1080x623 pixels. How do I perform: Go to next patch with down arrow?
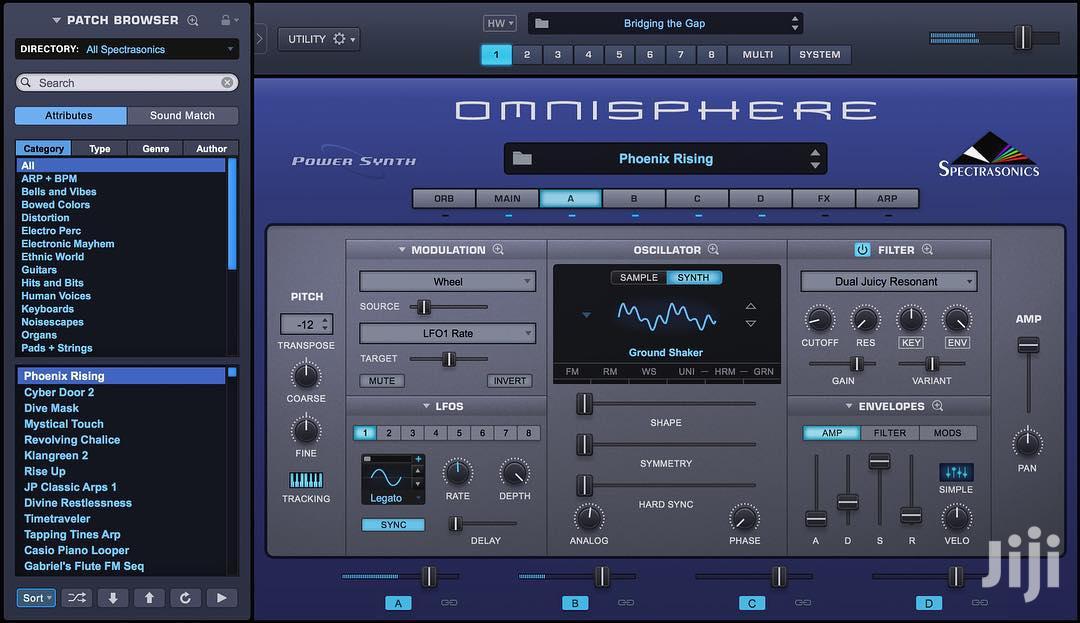113,598
